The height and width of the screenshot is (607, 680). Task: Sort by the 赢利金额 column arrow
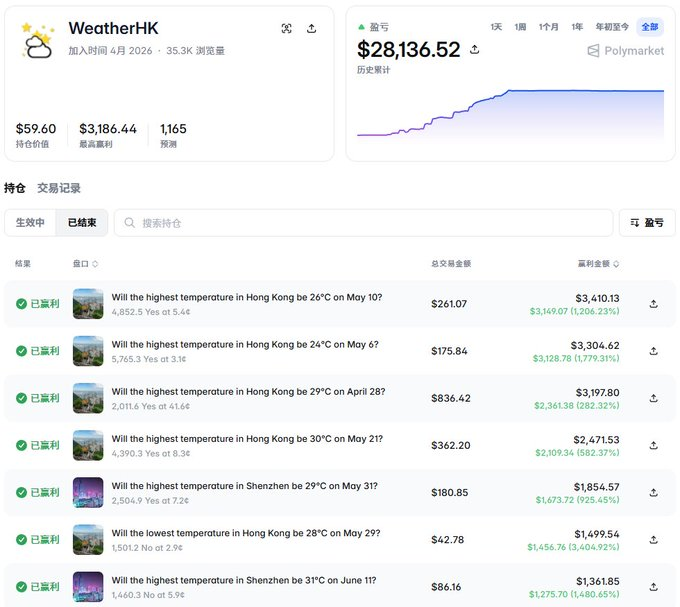(x=616, y=264)
